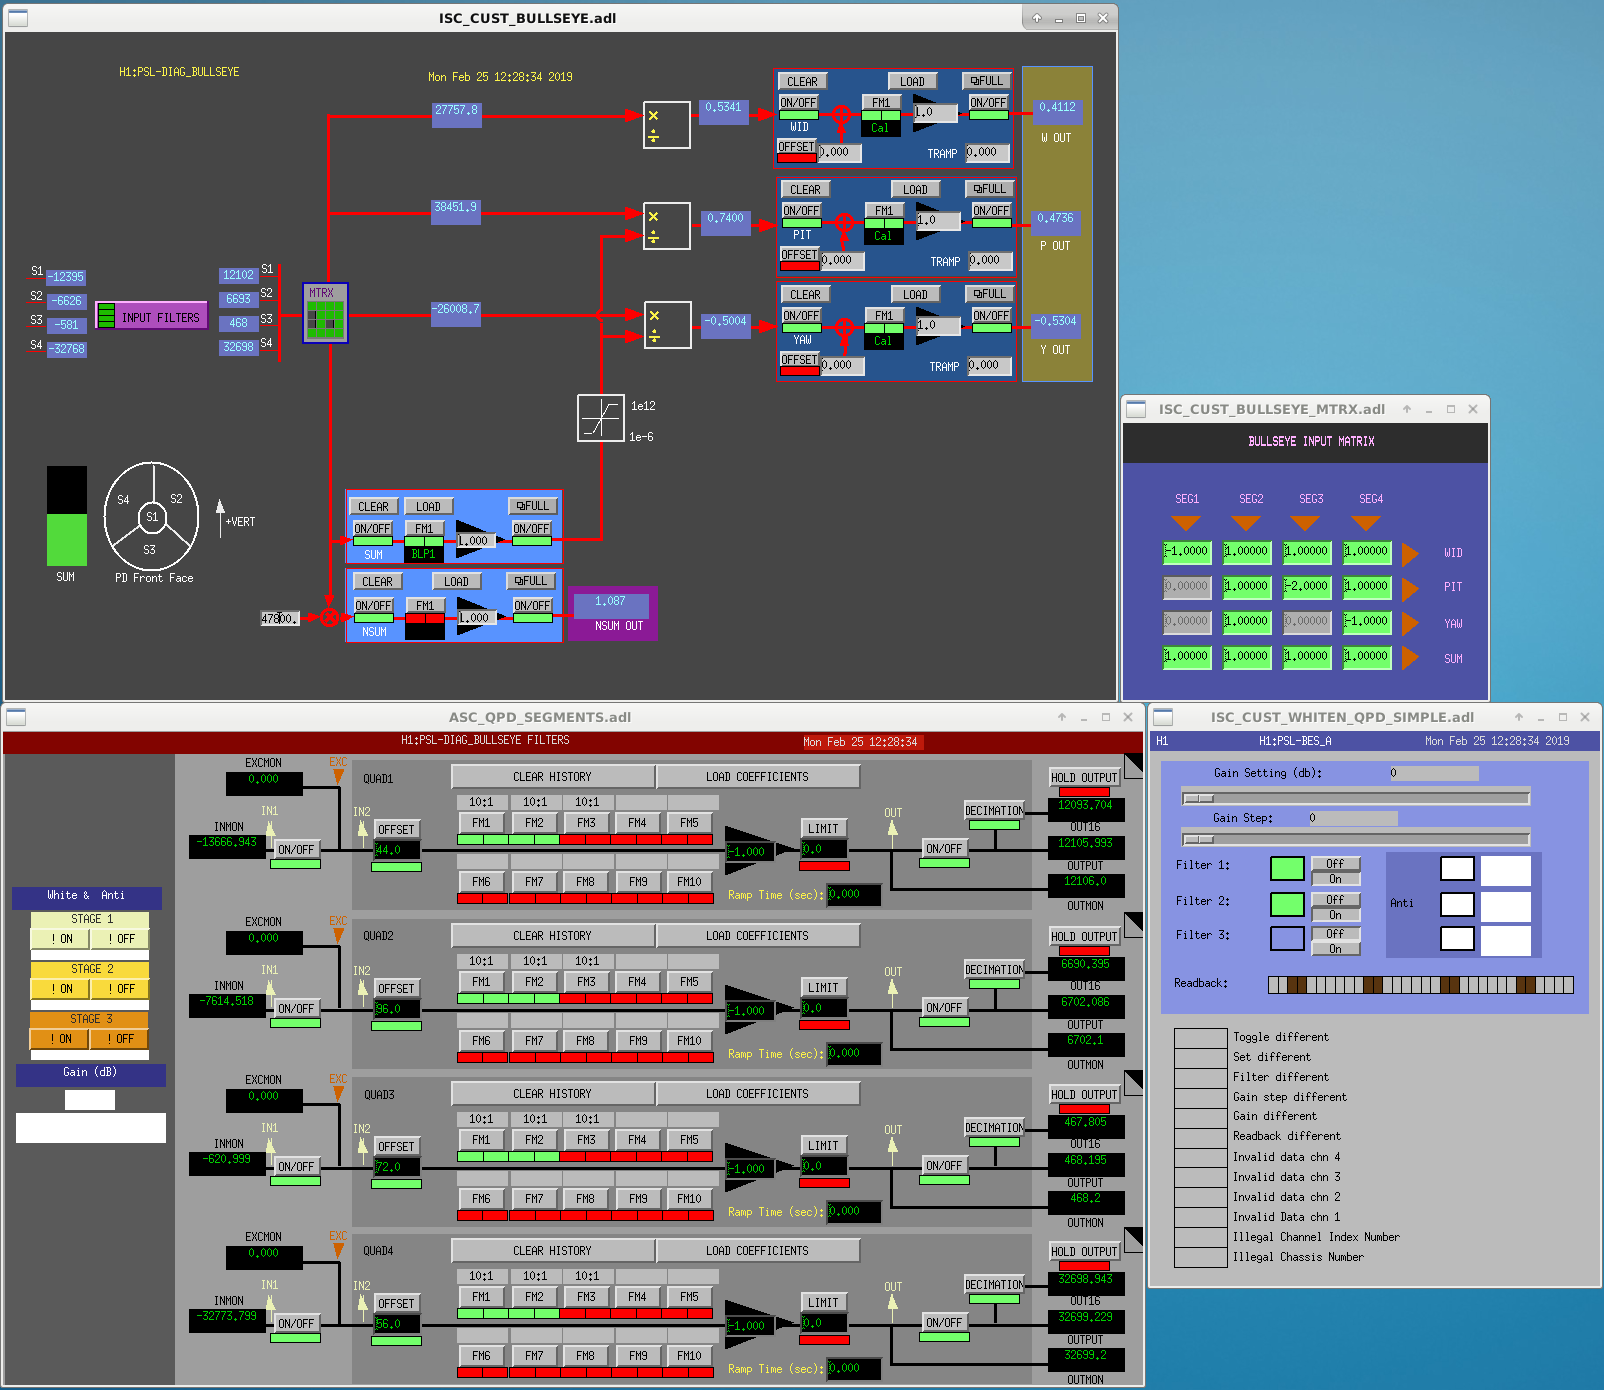
Task: Click the NSUM summing junction circle
Action: coord(329,618)
